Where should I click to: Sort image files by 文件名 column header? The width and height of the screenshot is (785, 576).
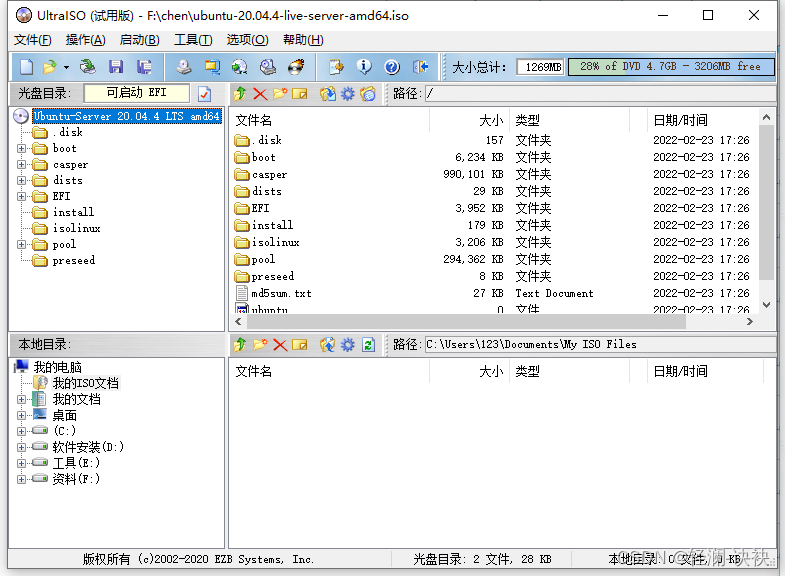329,120
